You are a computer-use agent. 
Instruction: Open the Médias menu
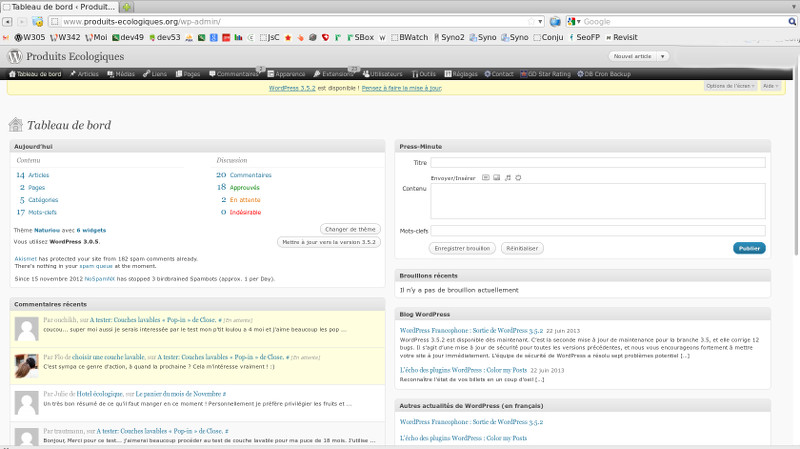click(121, 74)
